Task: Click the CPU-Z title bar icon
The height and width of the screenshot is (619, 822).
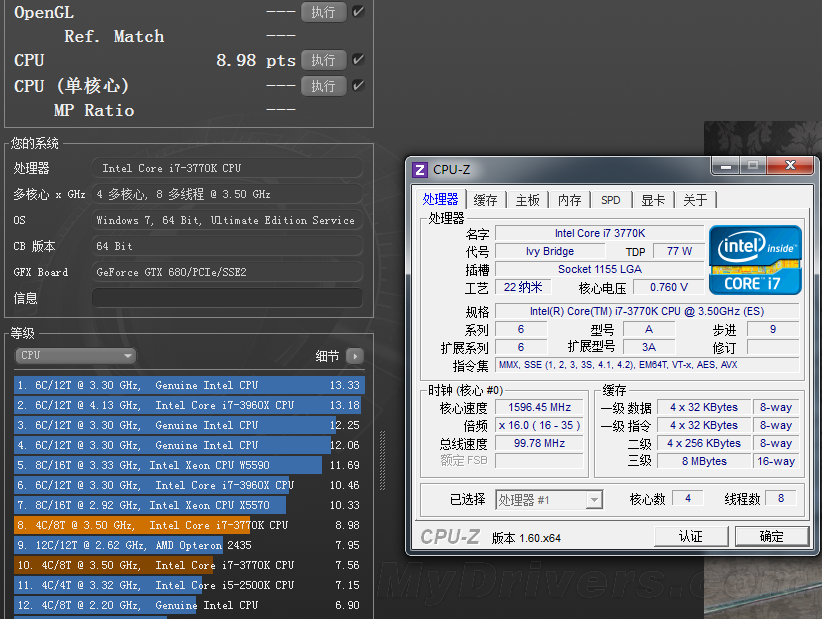Action: [420, 169]
